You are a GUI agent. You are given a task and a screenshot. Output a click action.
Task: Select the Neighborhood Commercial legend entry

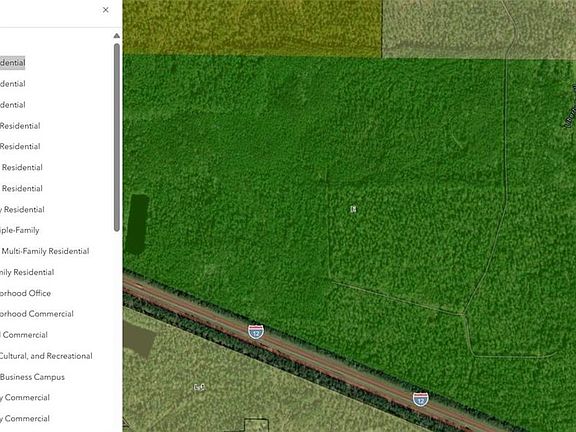coord(37,314)
